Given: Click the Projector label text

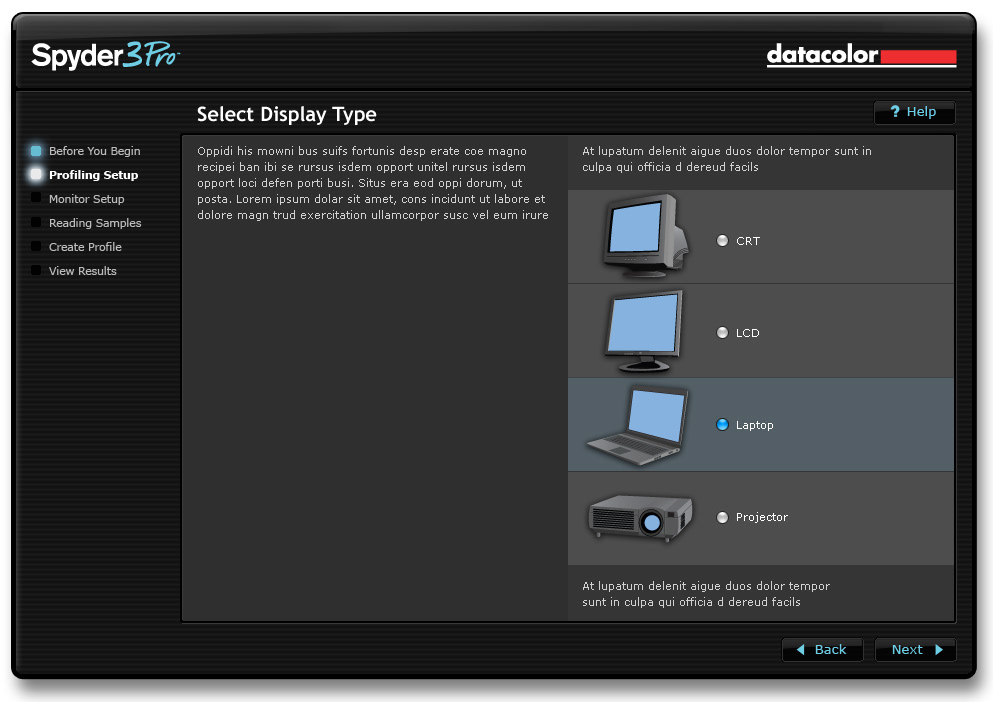Looking at the screenshot, I should 761,517.
